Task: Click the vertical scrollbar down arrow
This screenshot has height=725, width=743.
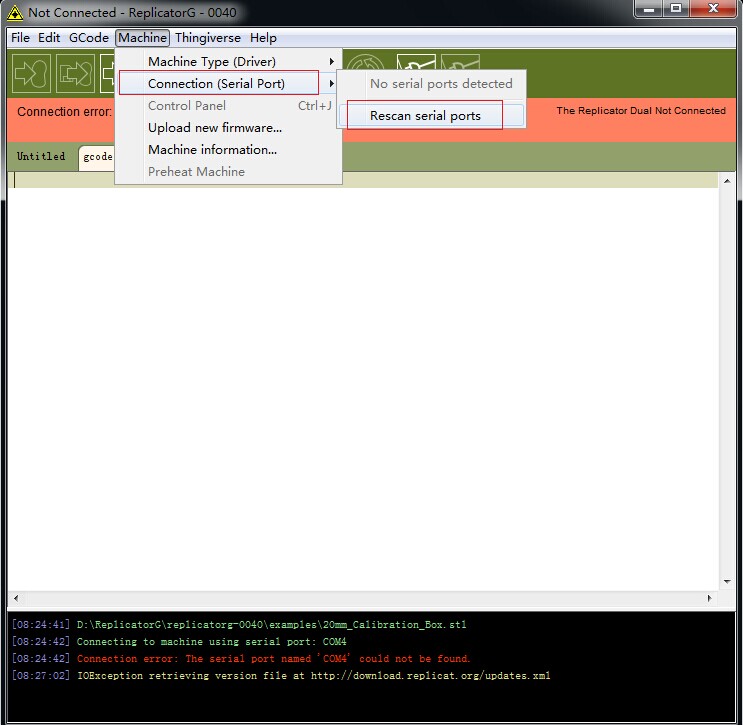Action: [727, 581]
